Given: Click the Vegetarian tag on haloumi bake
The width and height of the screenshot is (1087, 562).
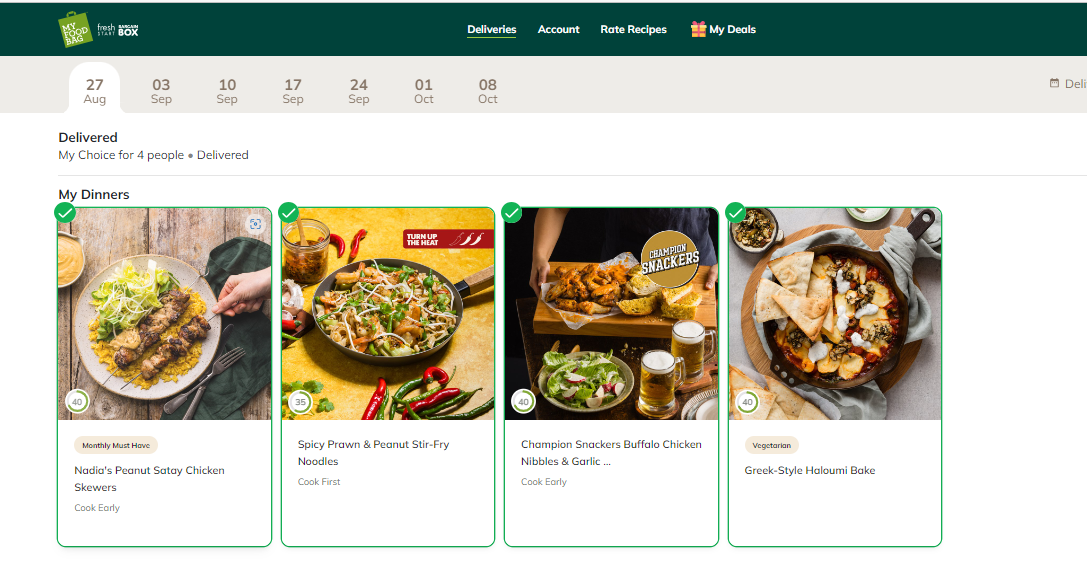Looking at the screenshot, I should (x=771, y=446).
